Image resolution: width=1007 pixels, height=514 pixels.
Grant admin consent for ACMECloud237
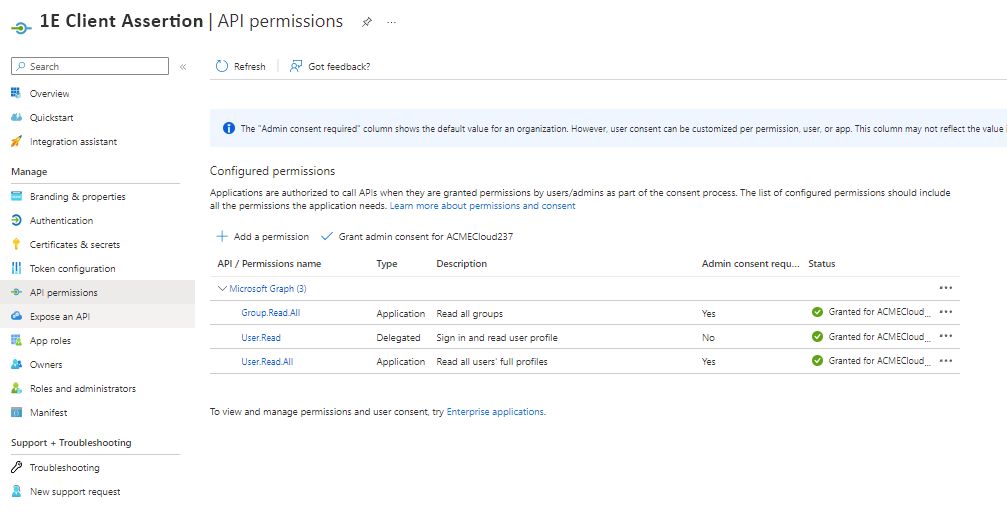pos(417,237)
